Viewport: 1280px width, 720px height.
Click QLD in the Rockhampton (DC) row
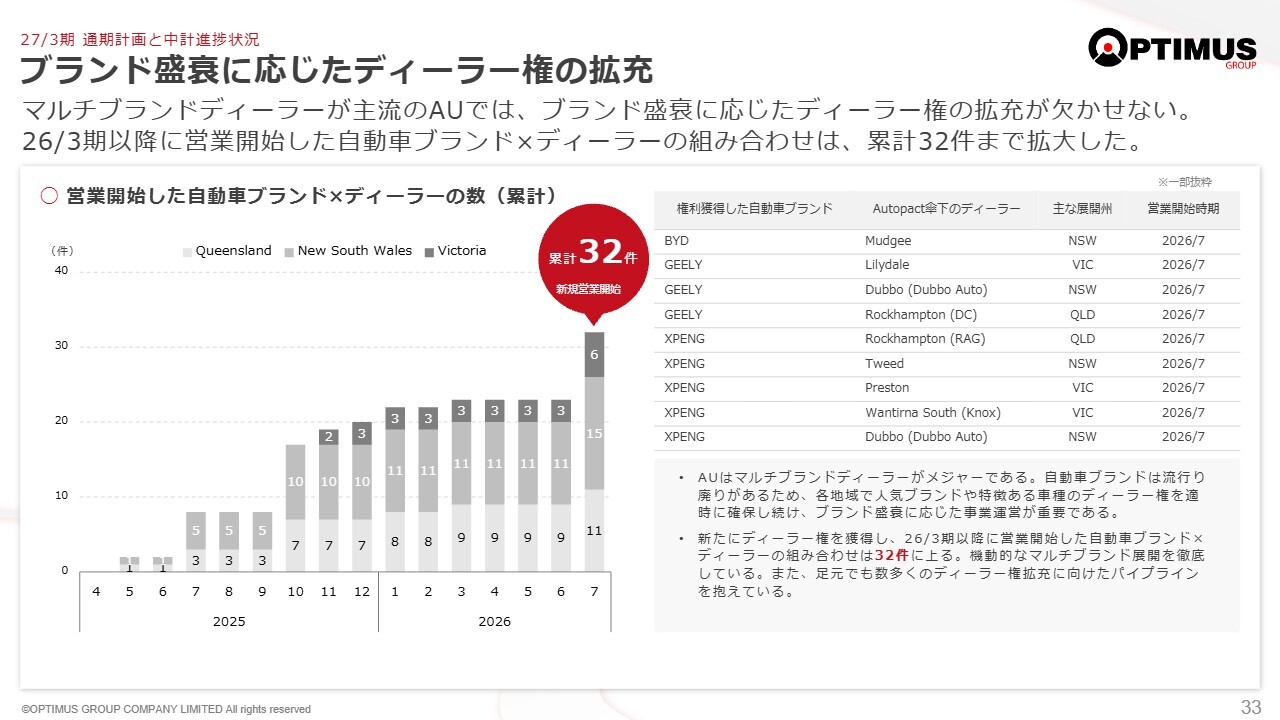(1082, 314)
